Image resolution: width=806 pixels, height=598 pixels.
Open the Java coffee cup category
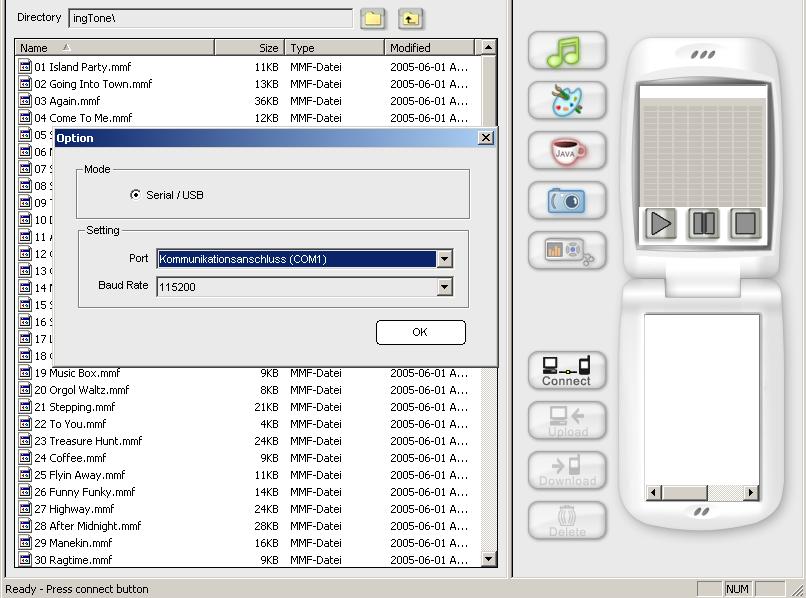[x=567, y=151]
